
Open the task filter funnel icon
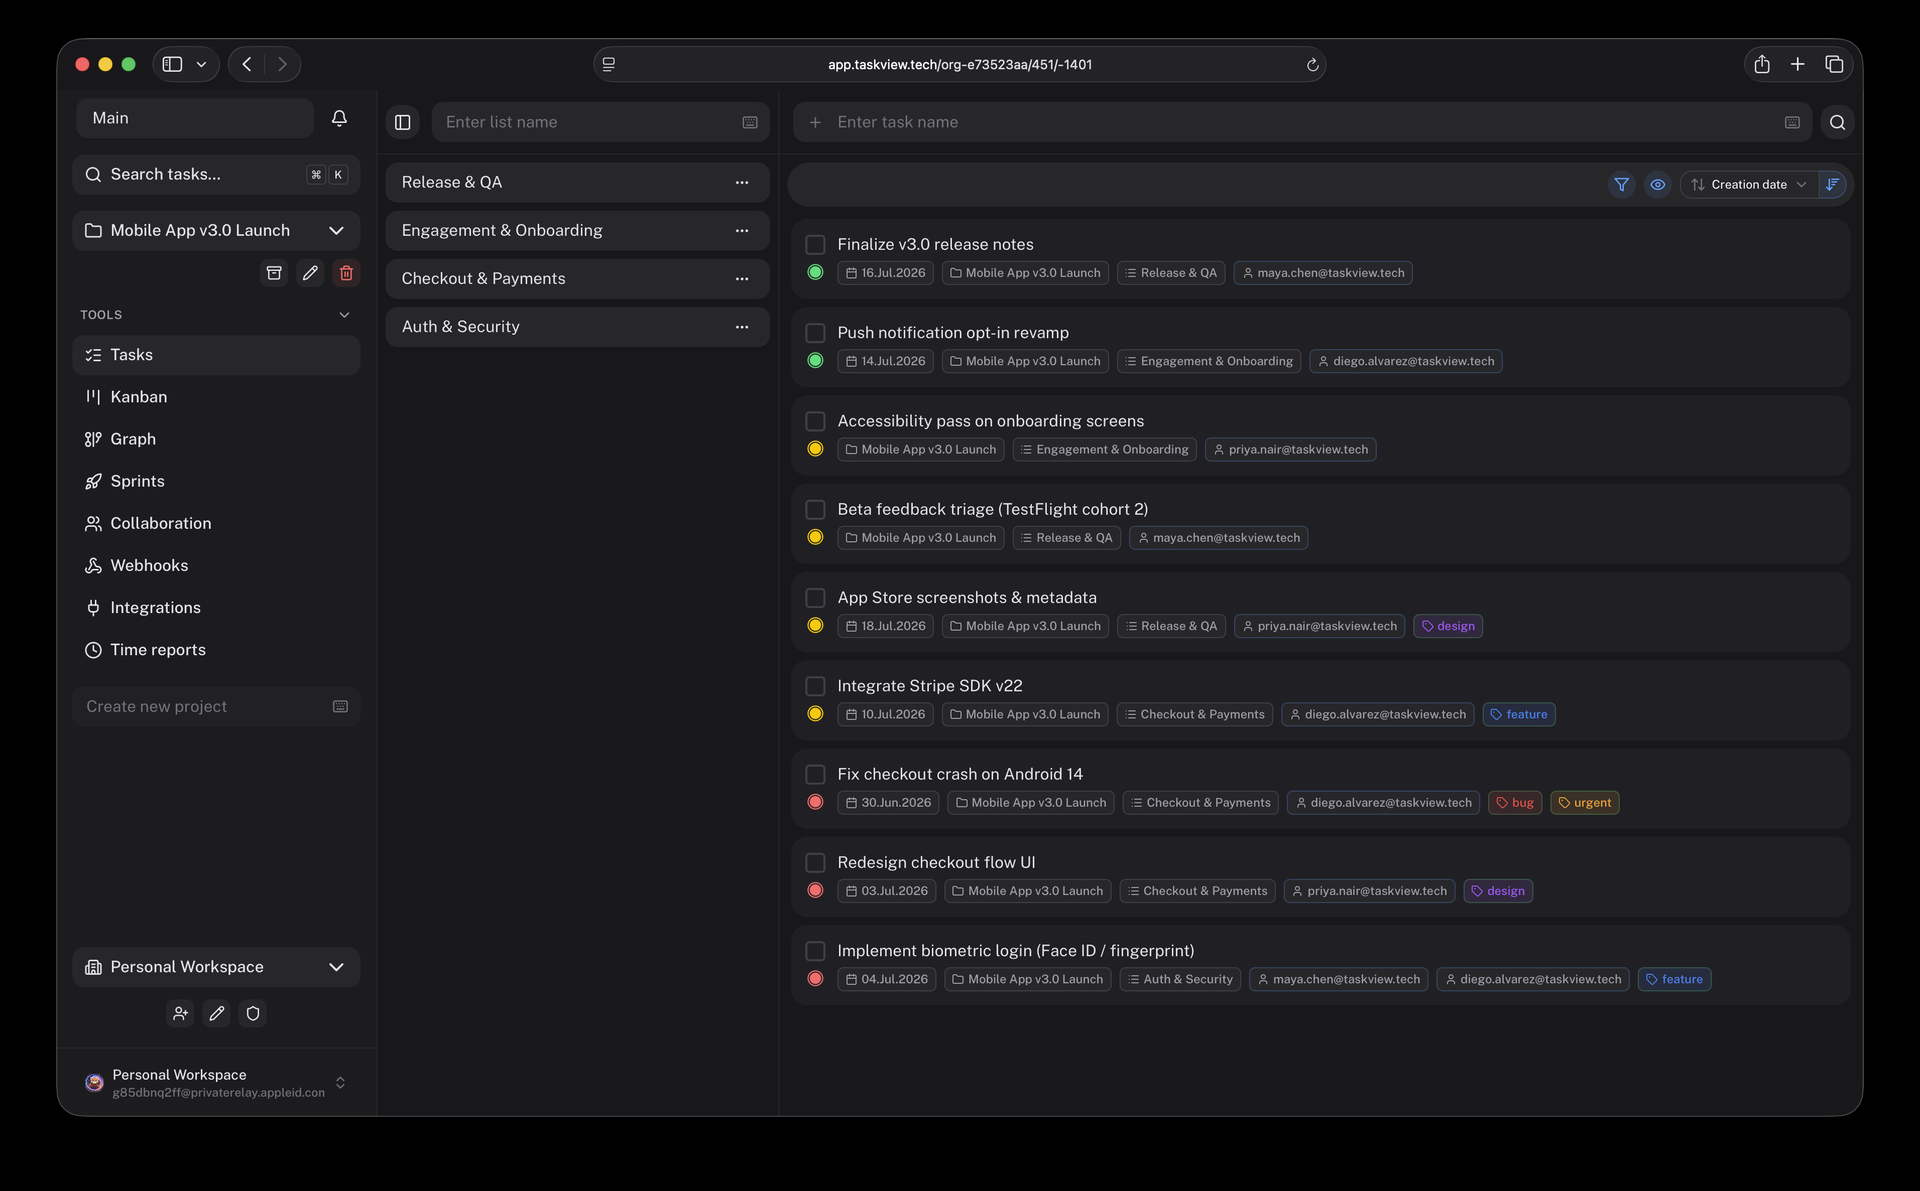click(1621, 184)
